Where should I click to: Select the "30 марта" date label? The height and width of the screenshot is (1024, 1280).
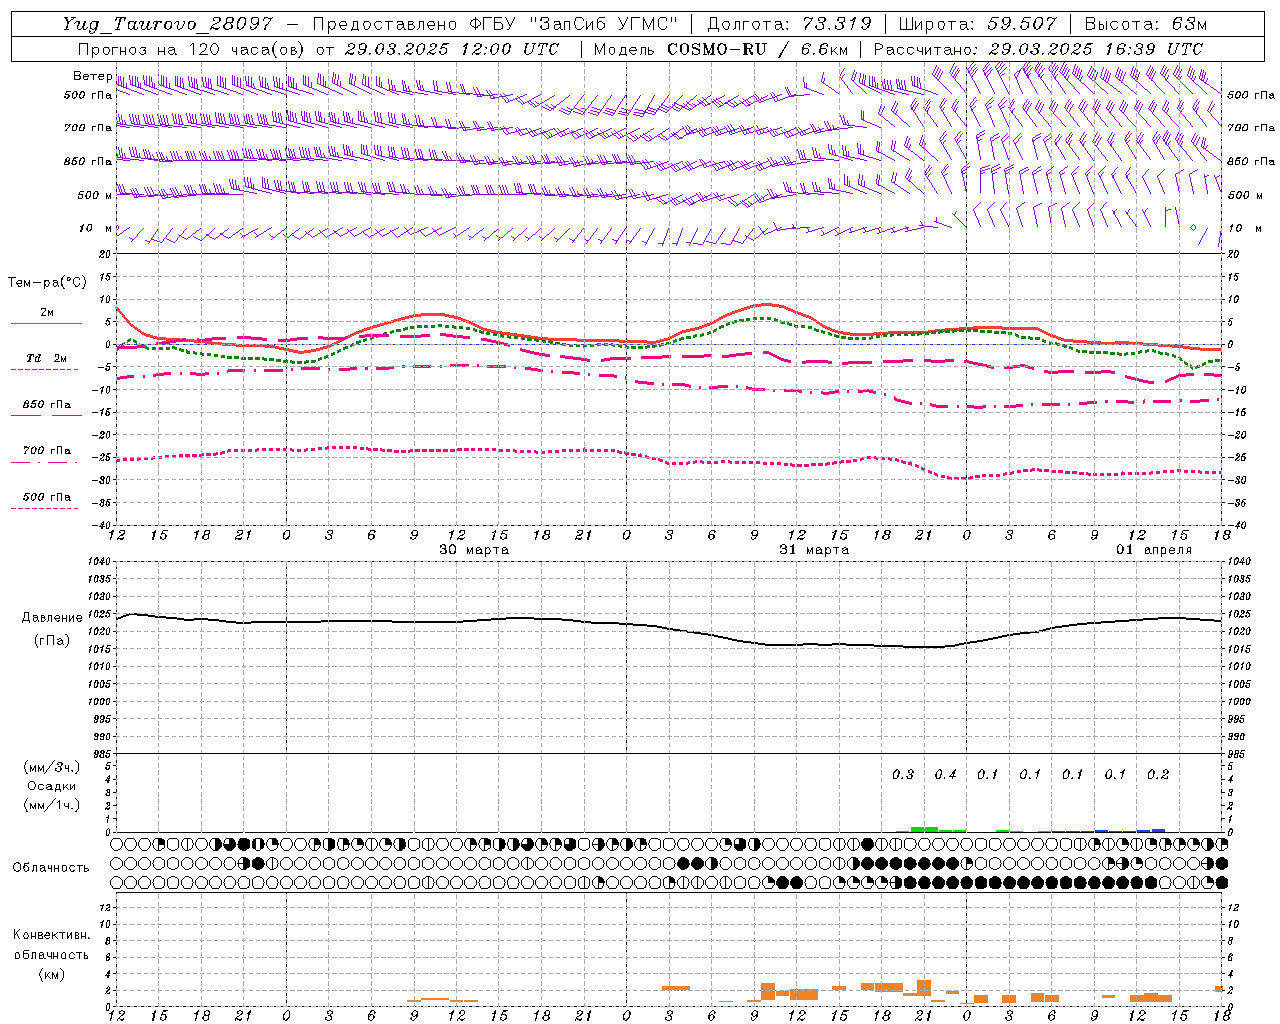point(474,550)
